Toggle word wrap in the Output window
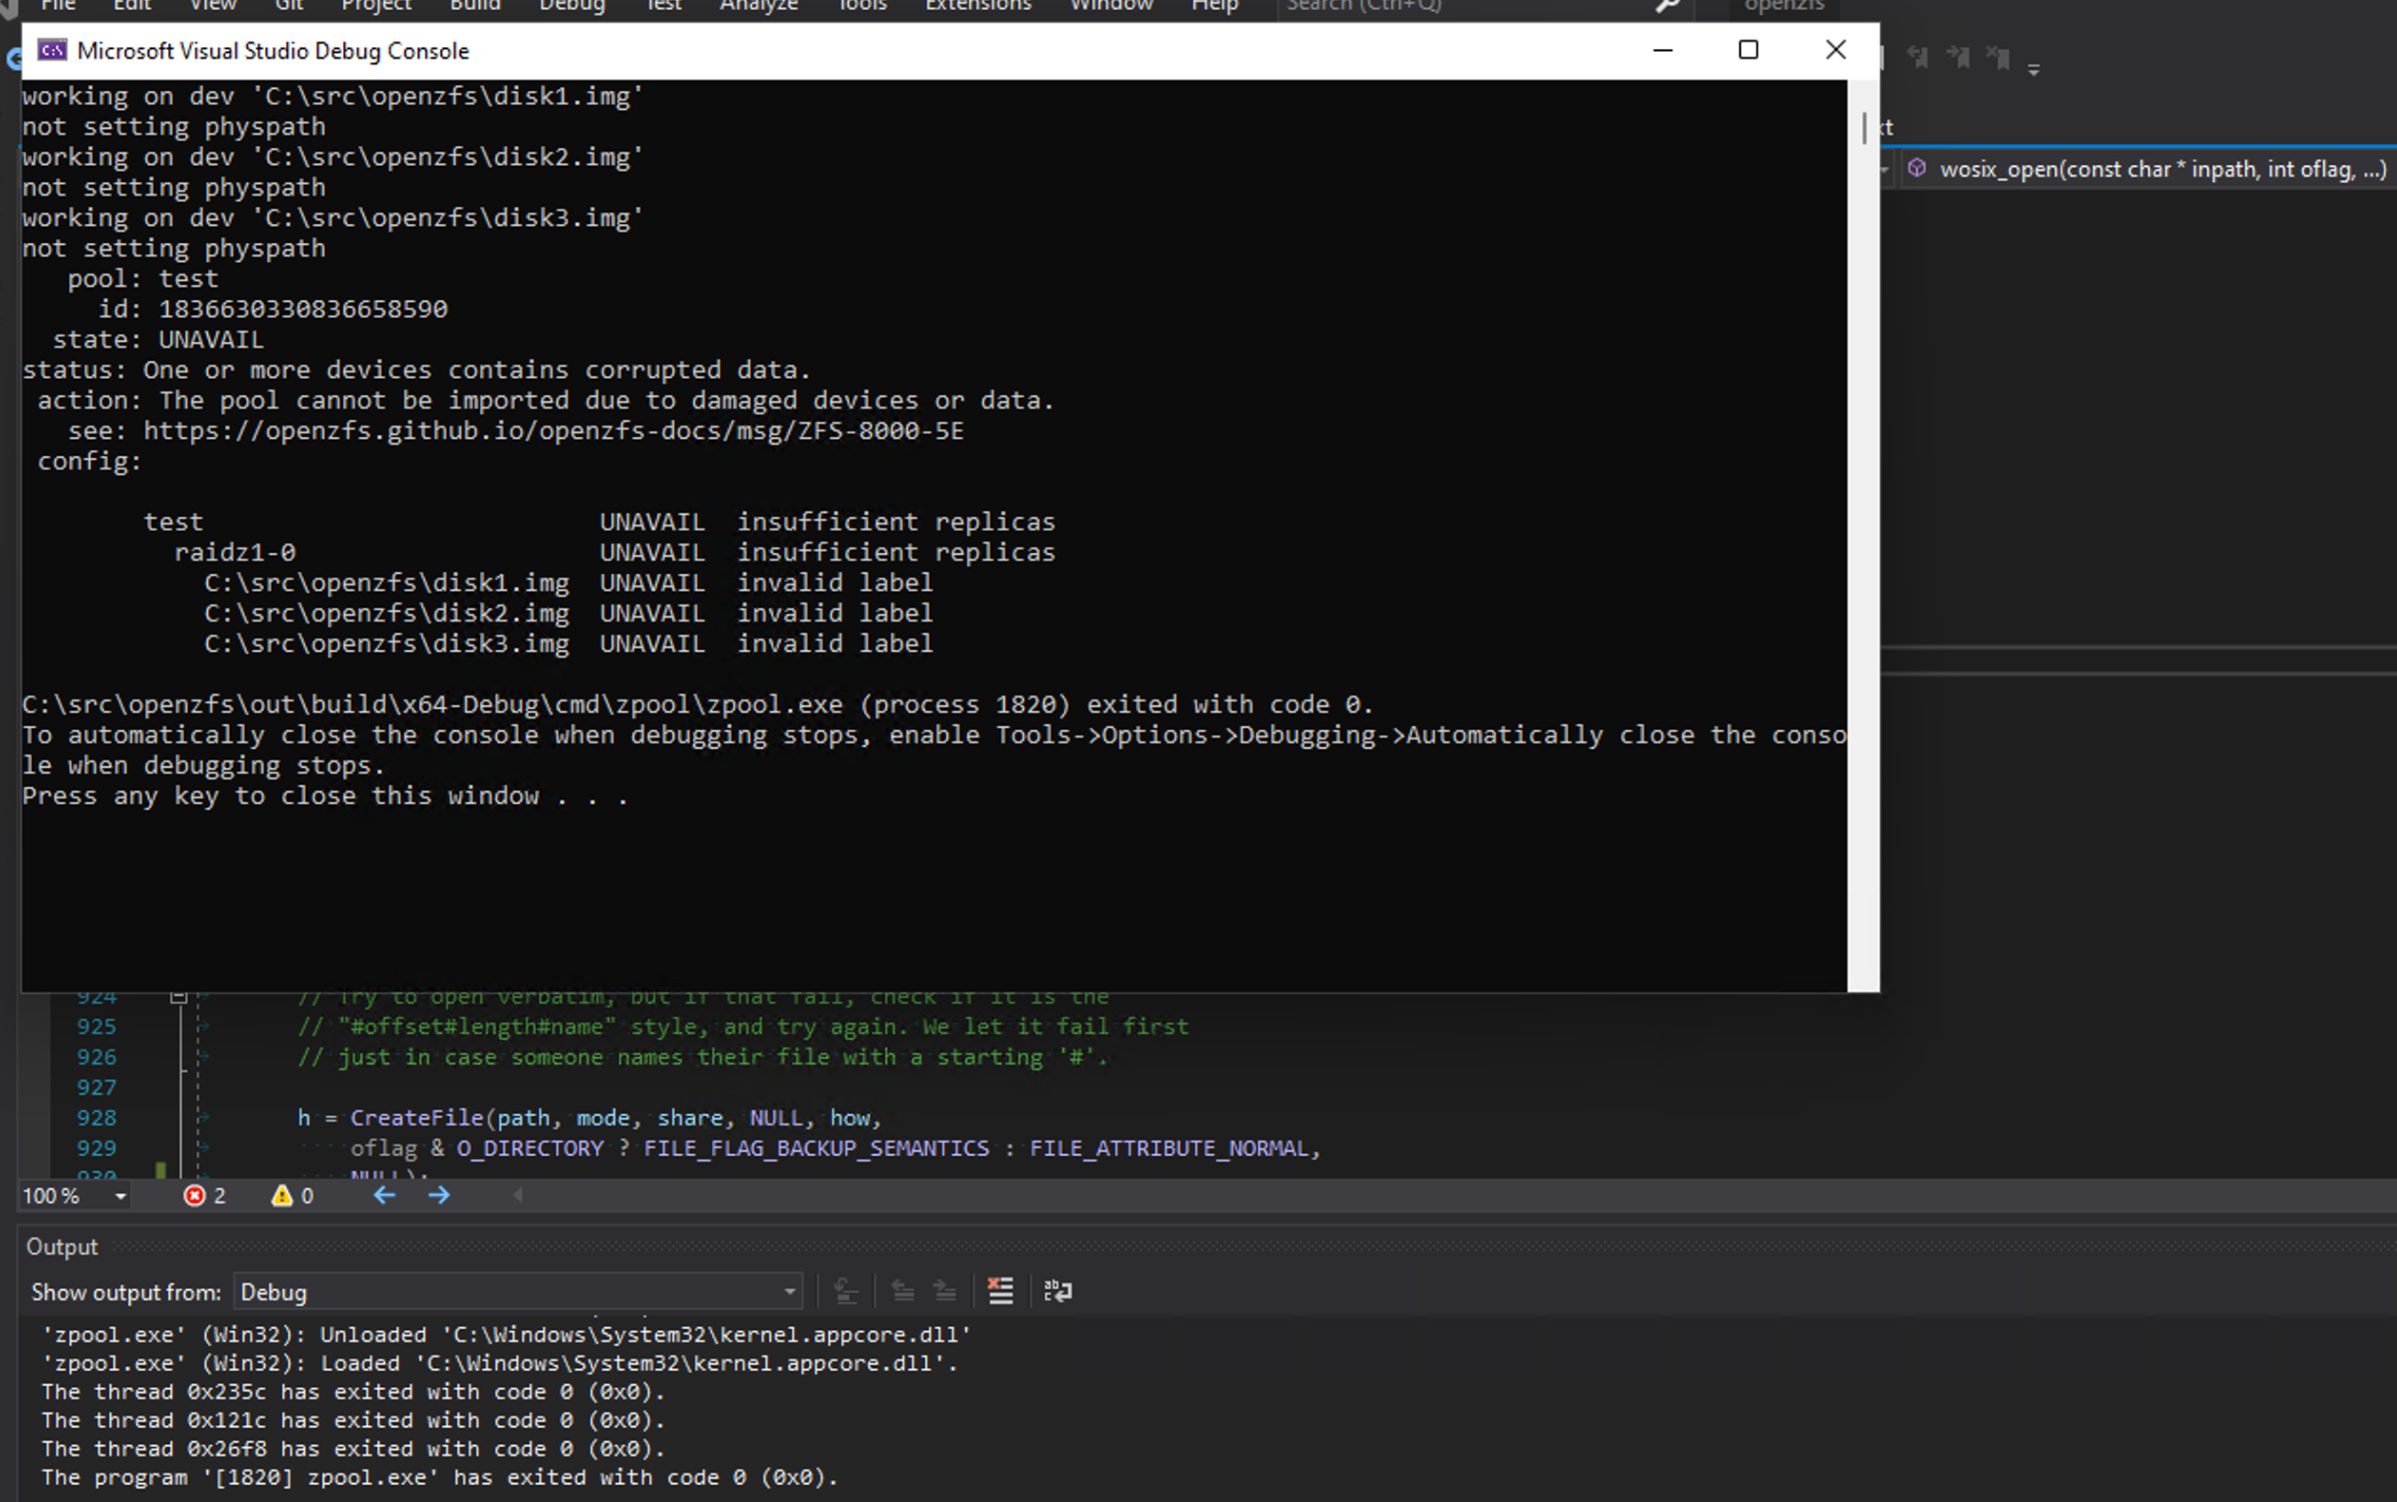Screen dimensions: 2397x1502 click(x=1057, y=1291)
